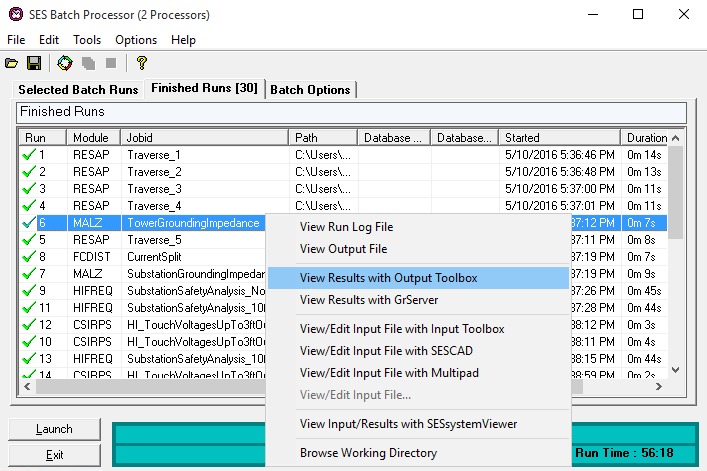
Task: Choose Browse Working Directory
Action: 418,453
